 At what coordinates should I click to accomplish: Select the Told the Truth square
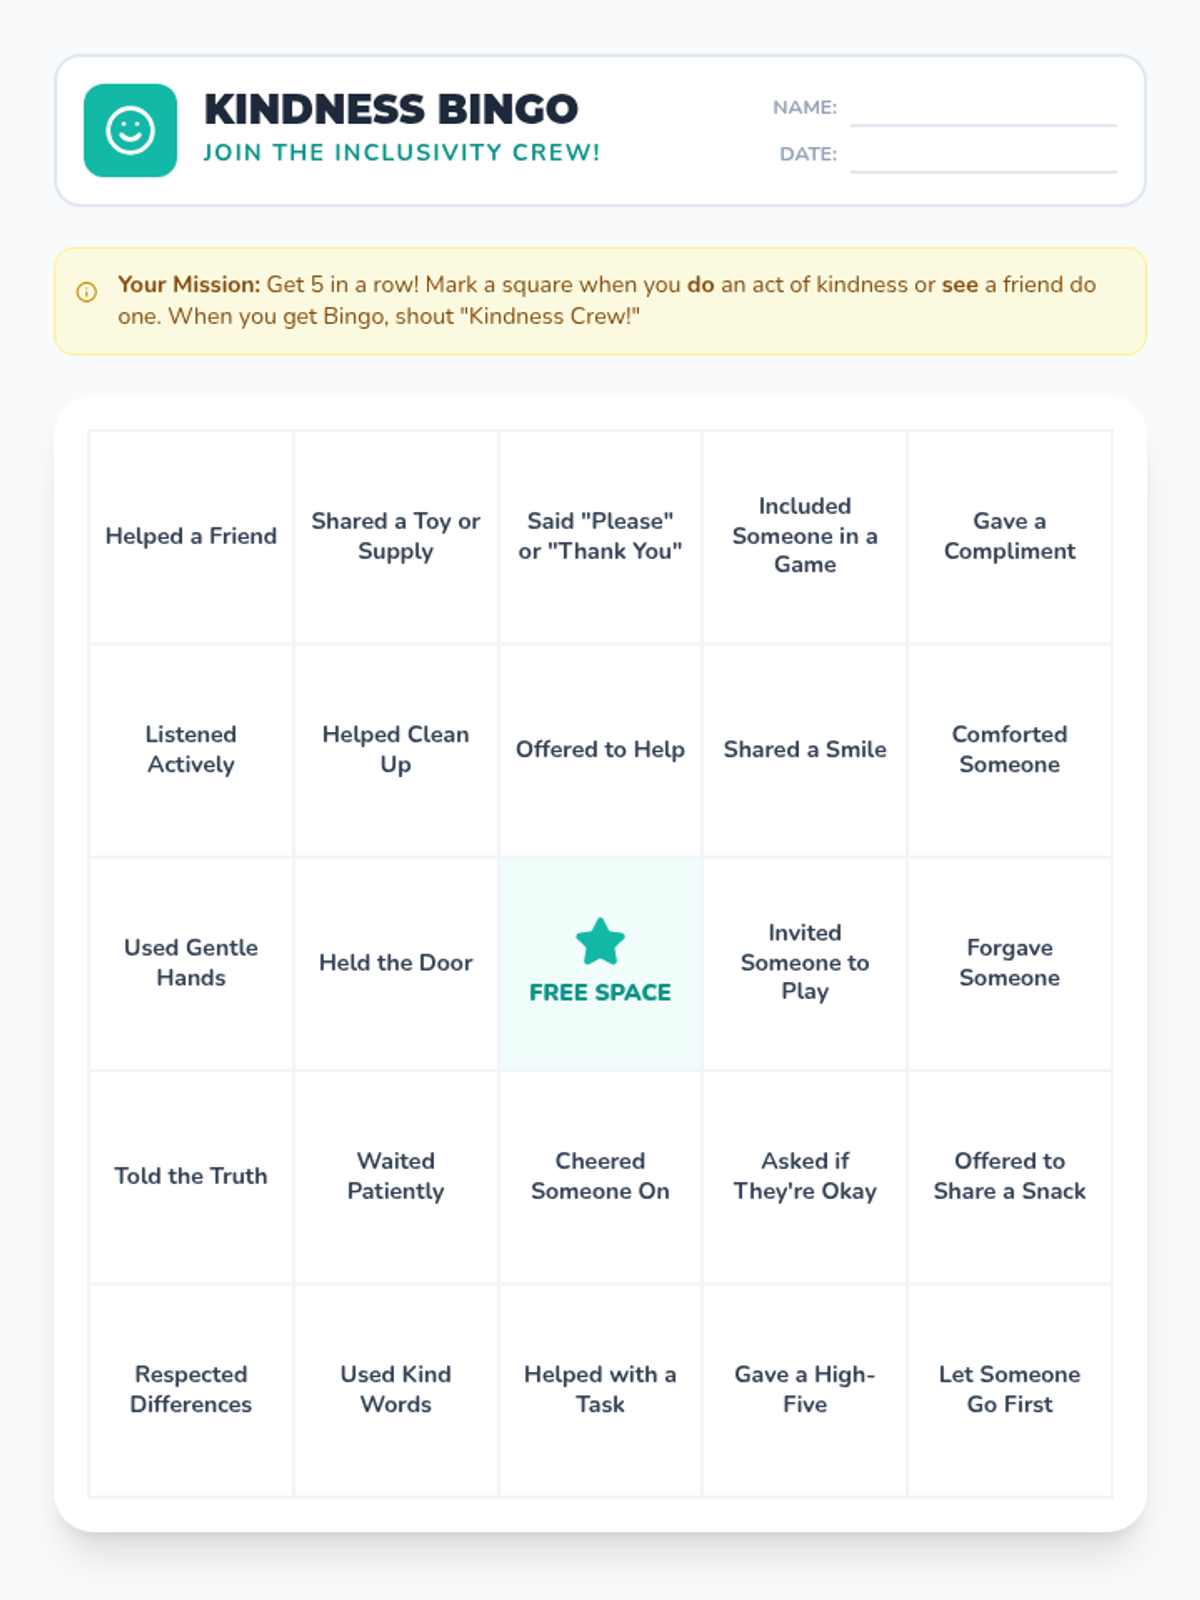point(191,1177)
